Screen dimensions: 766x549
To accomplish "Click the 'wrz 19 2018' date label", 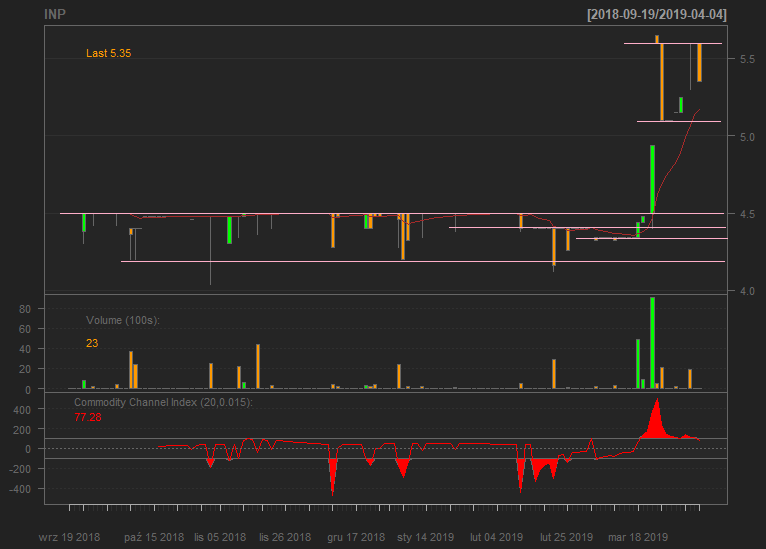I will coord(69,537).
